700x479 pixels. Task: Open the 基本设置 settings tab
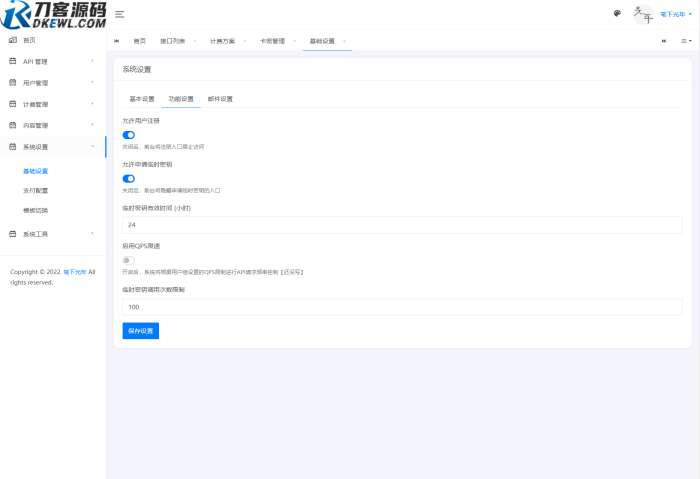pos(142,99)
